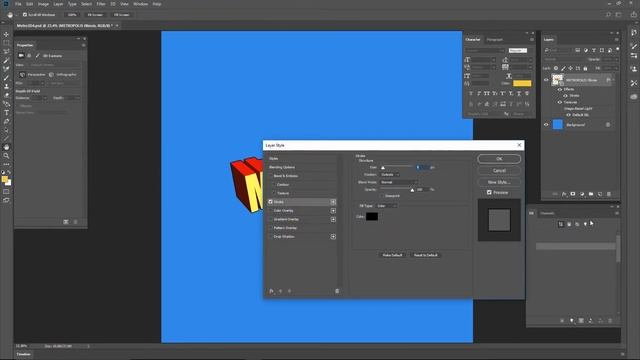
Task: Delete effect with Layer Style trash icon
Action: (337, 291)
